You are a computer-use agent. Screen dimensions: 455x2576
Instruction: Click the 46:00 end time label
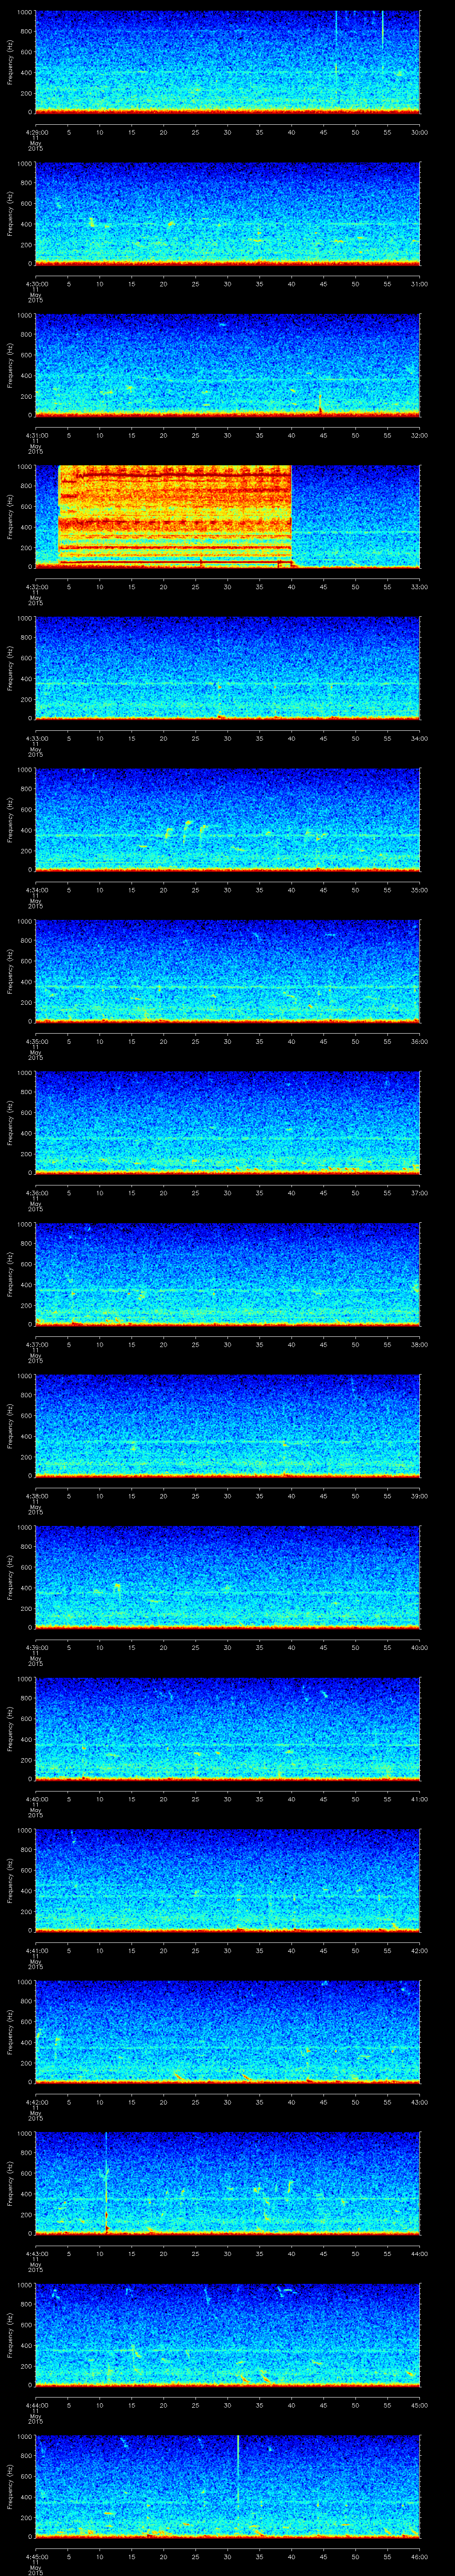pos(419,2556)
